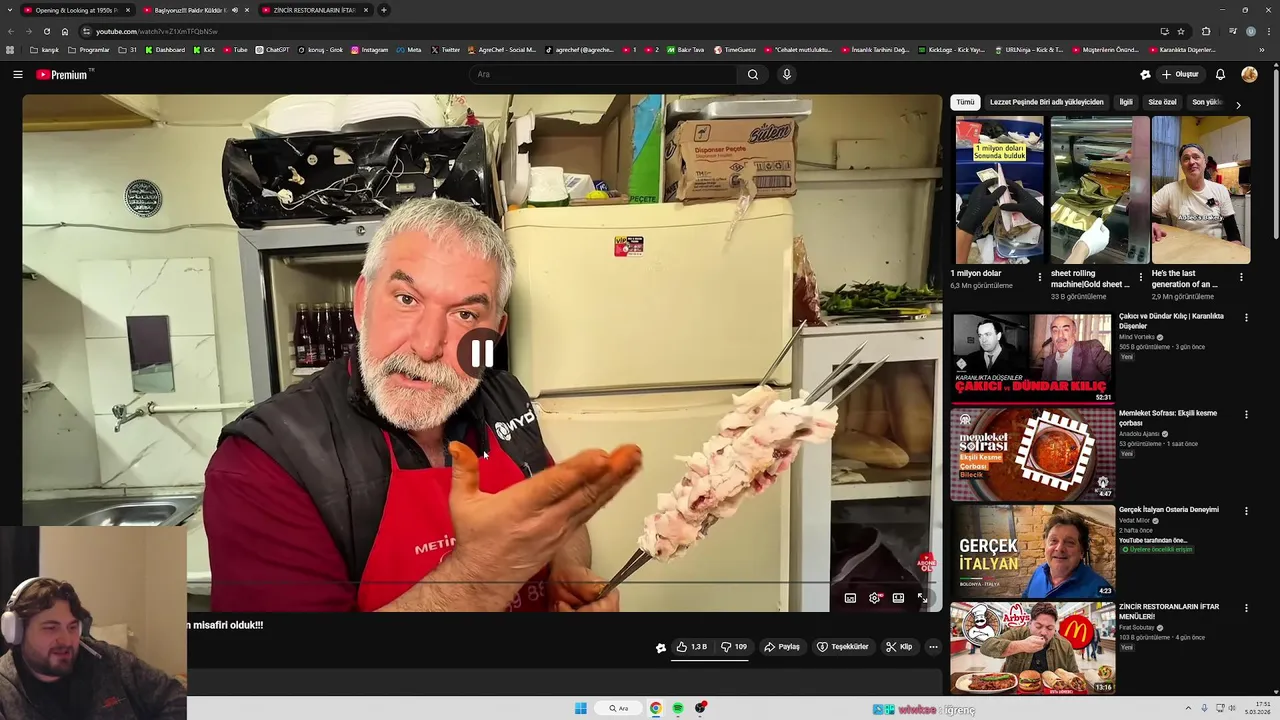This screenshot has height=720, width=1280.
Task: Share the video via Paylaş
Action: 782,647
